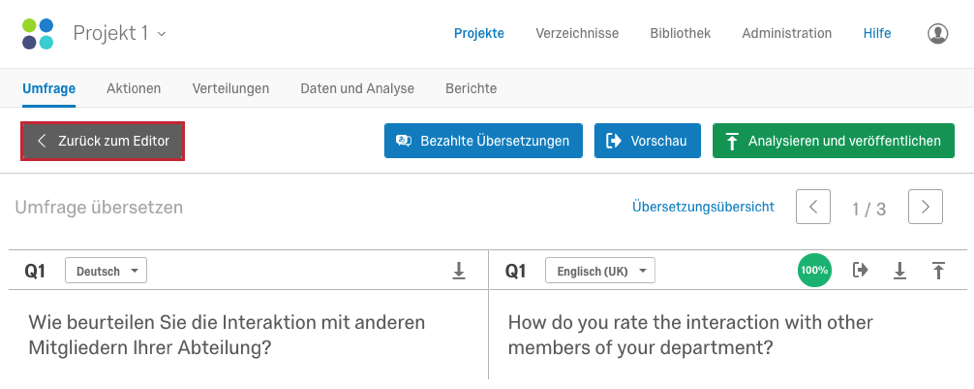The height and width of the screenshot is (389, 974).
Task: Click the Qualtrics colored dots logo
Action: coord(38,34)
